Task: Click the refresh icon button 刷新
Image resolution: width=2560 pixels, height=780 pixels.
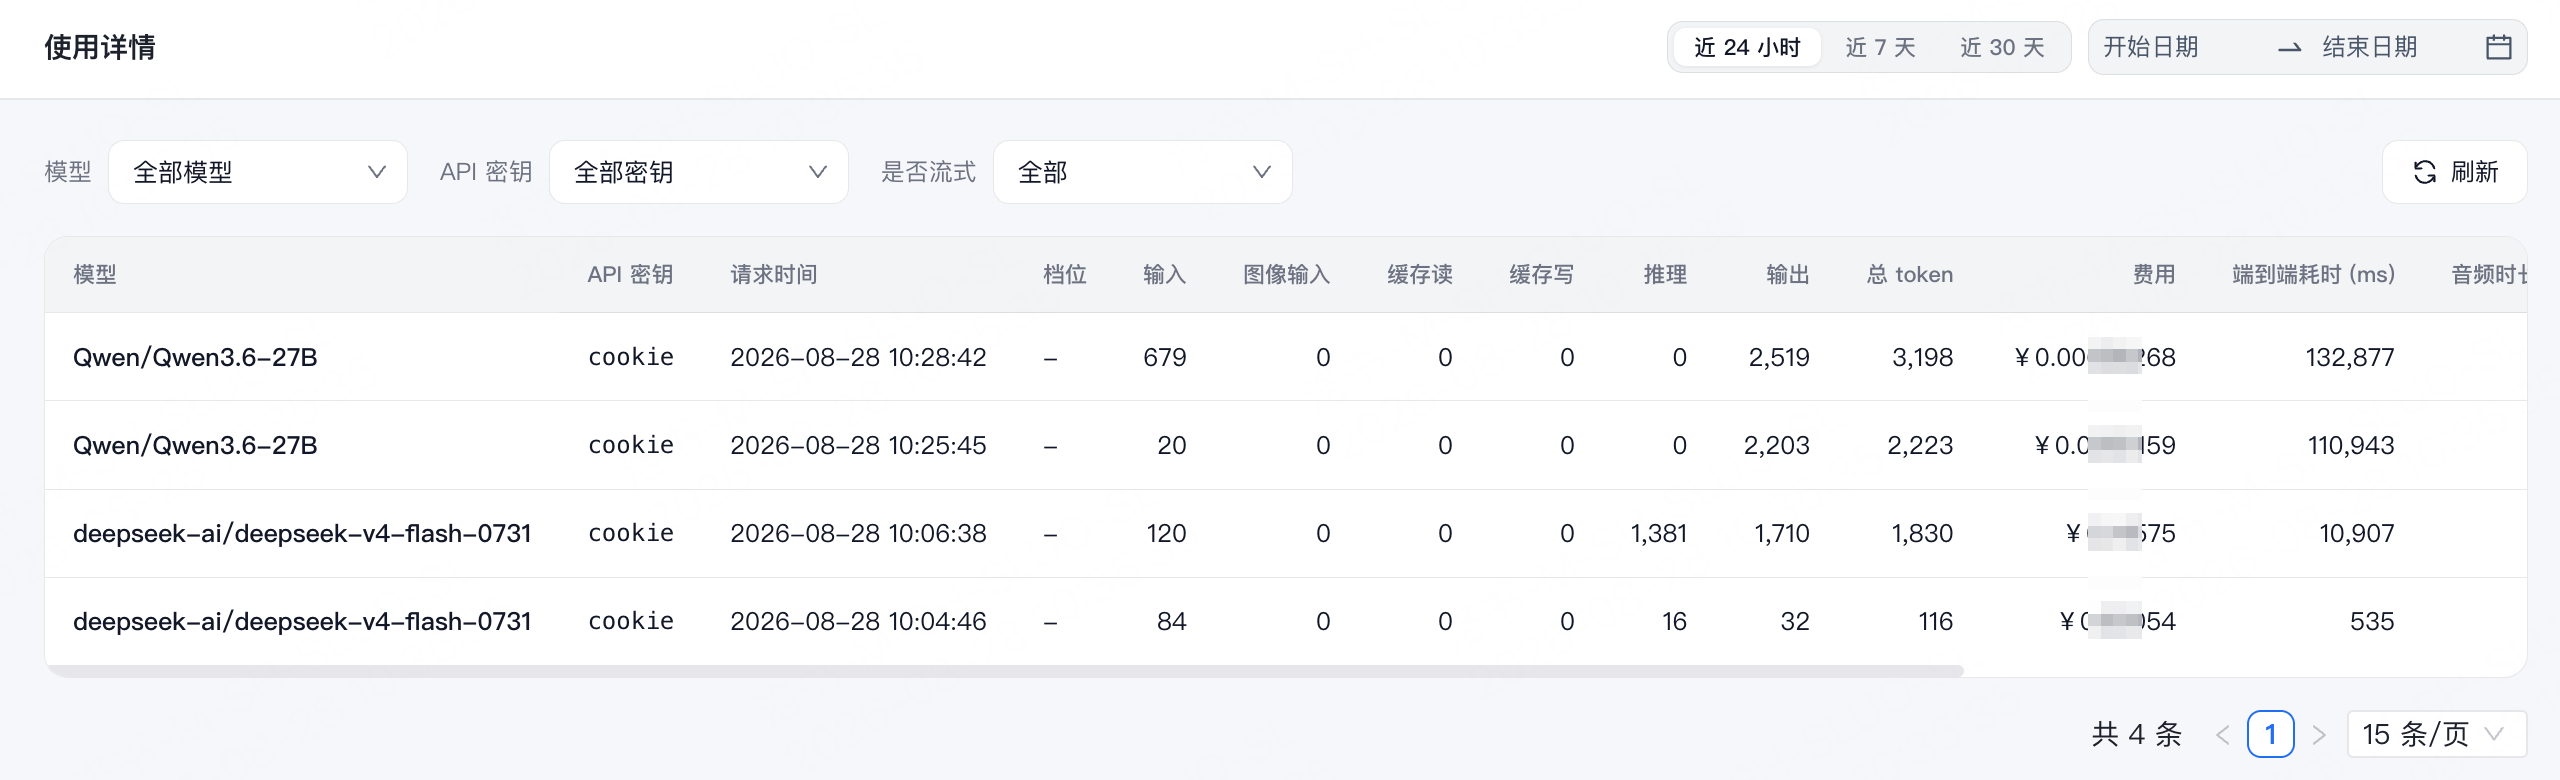Action: (x=2454, y=172)
